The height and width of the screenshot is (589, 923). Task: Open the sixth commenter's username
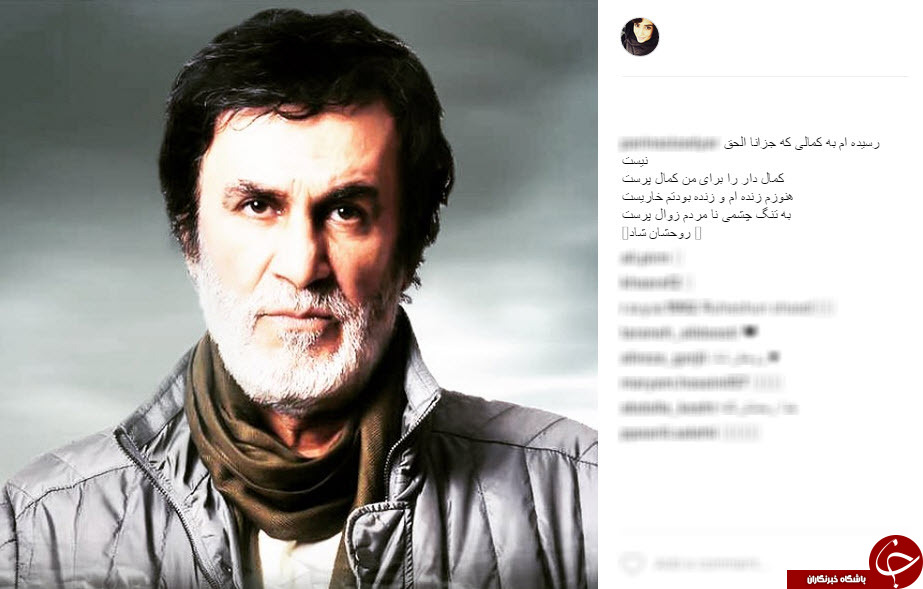click(x=685, y=382)
